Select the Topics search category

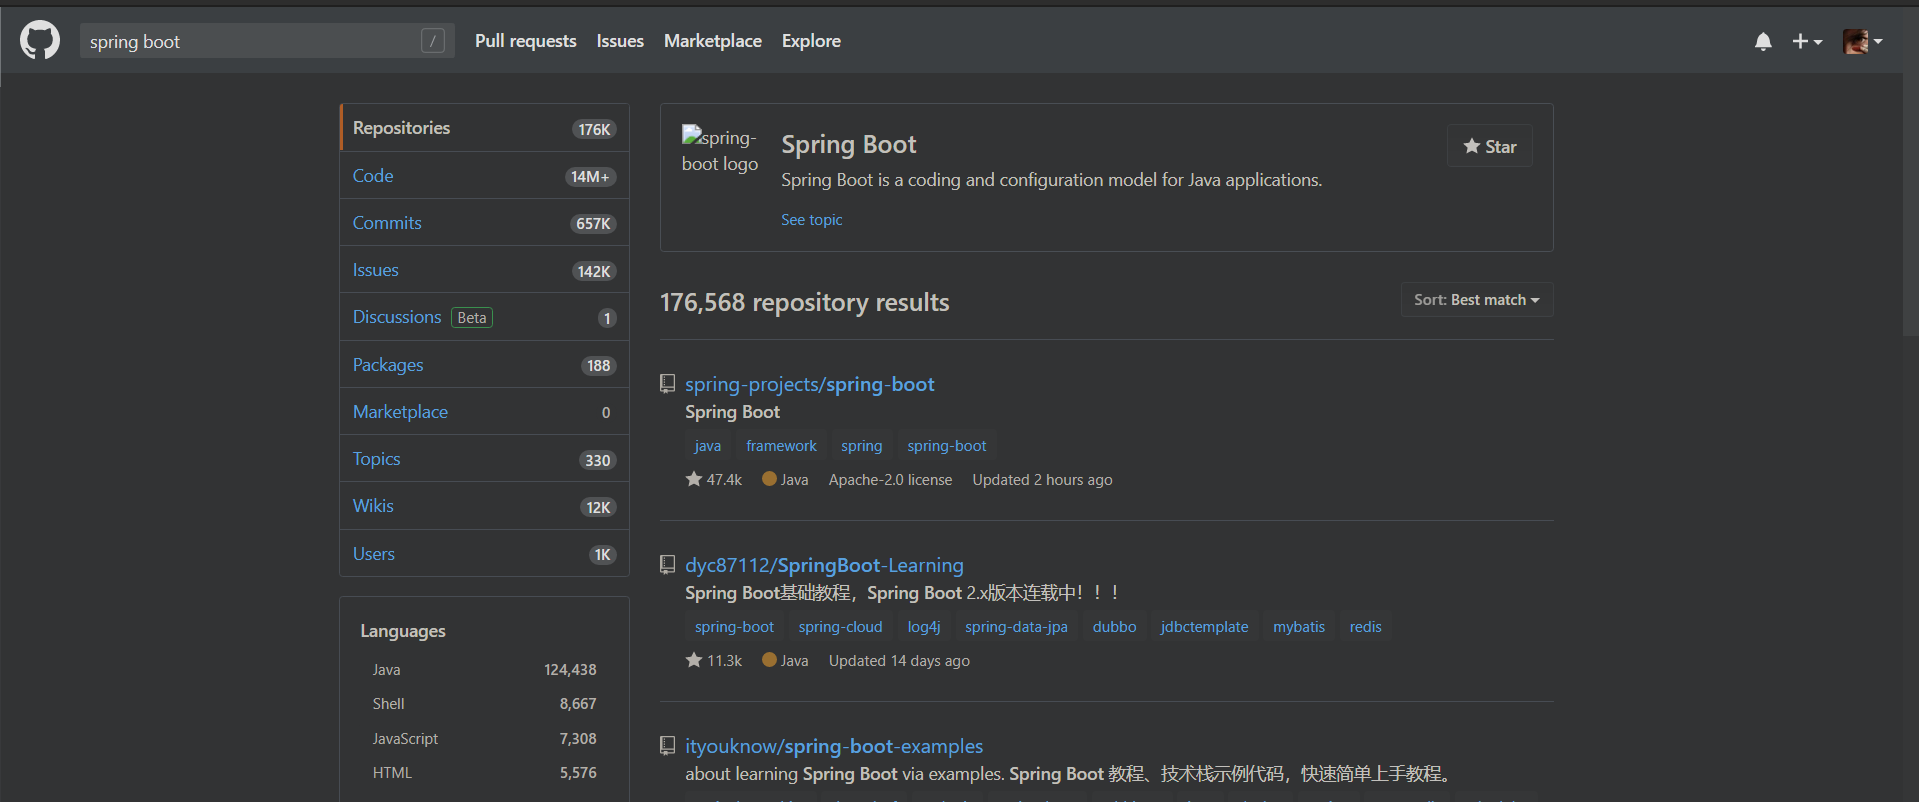point(485,459)
